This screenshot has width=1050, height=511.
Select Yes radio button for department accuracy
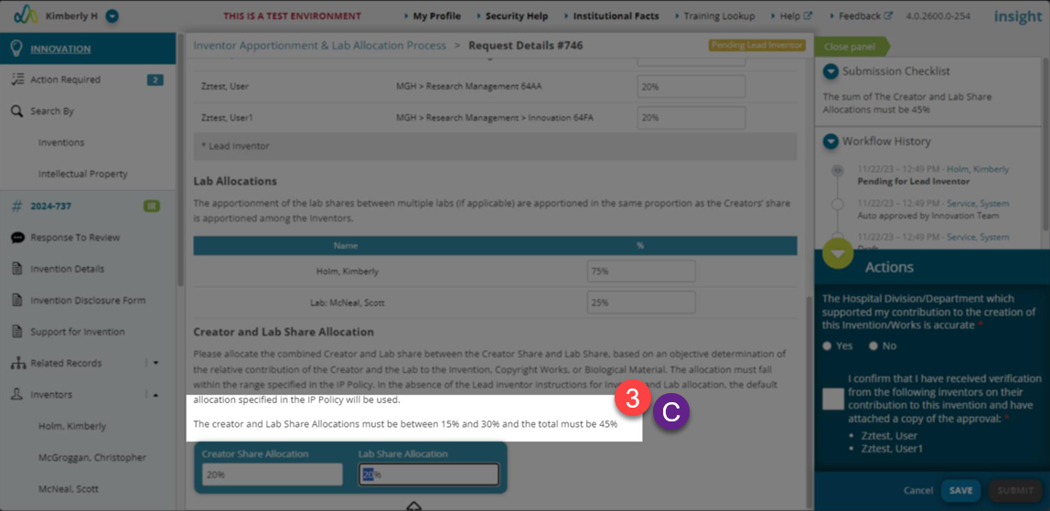(x=827, y=346)
